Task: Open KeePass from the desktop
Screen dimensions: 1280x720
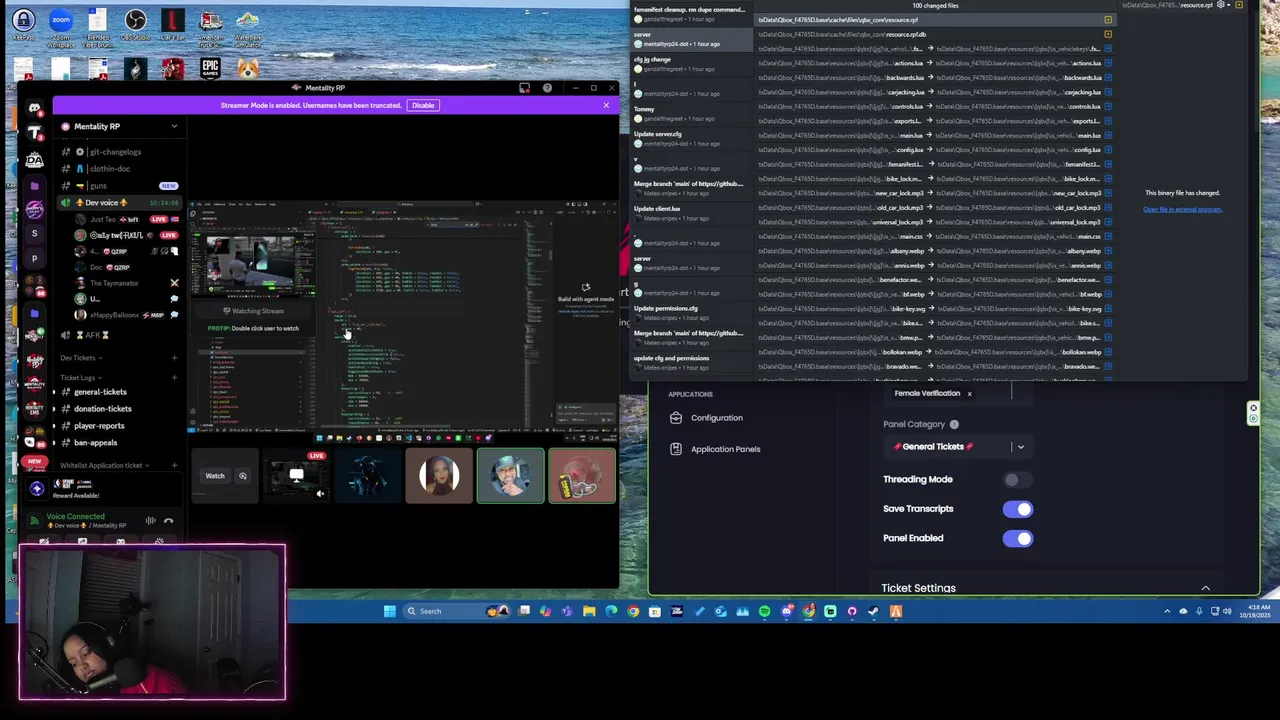Action: [23, 24]
